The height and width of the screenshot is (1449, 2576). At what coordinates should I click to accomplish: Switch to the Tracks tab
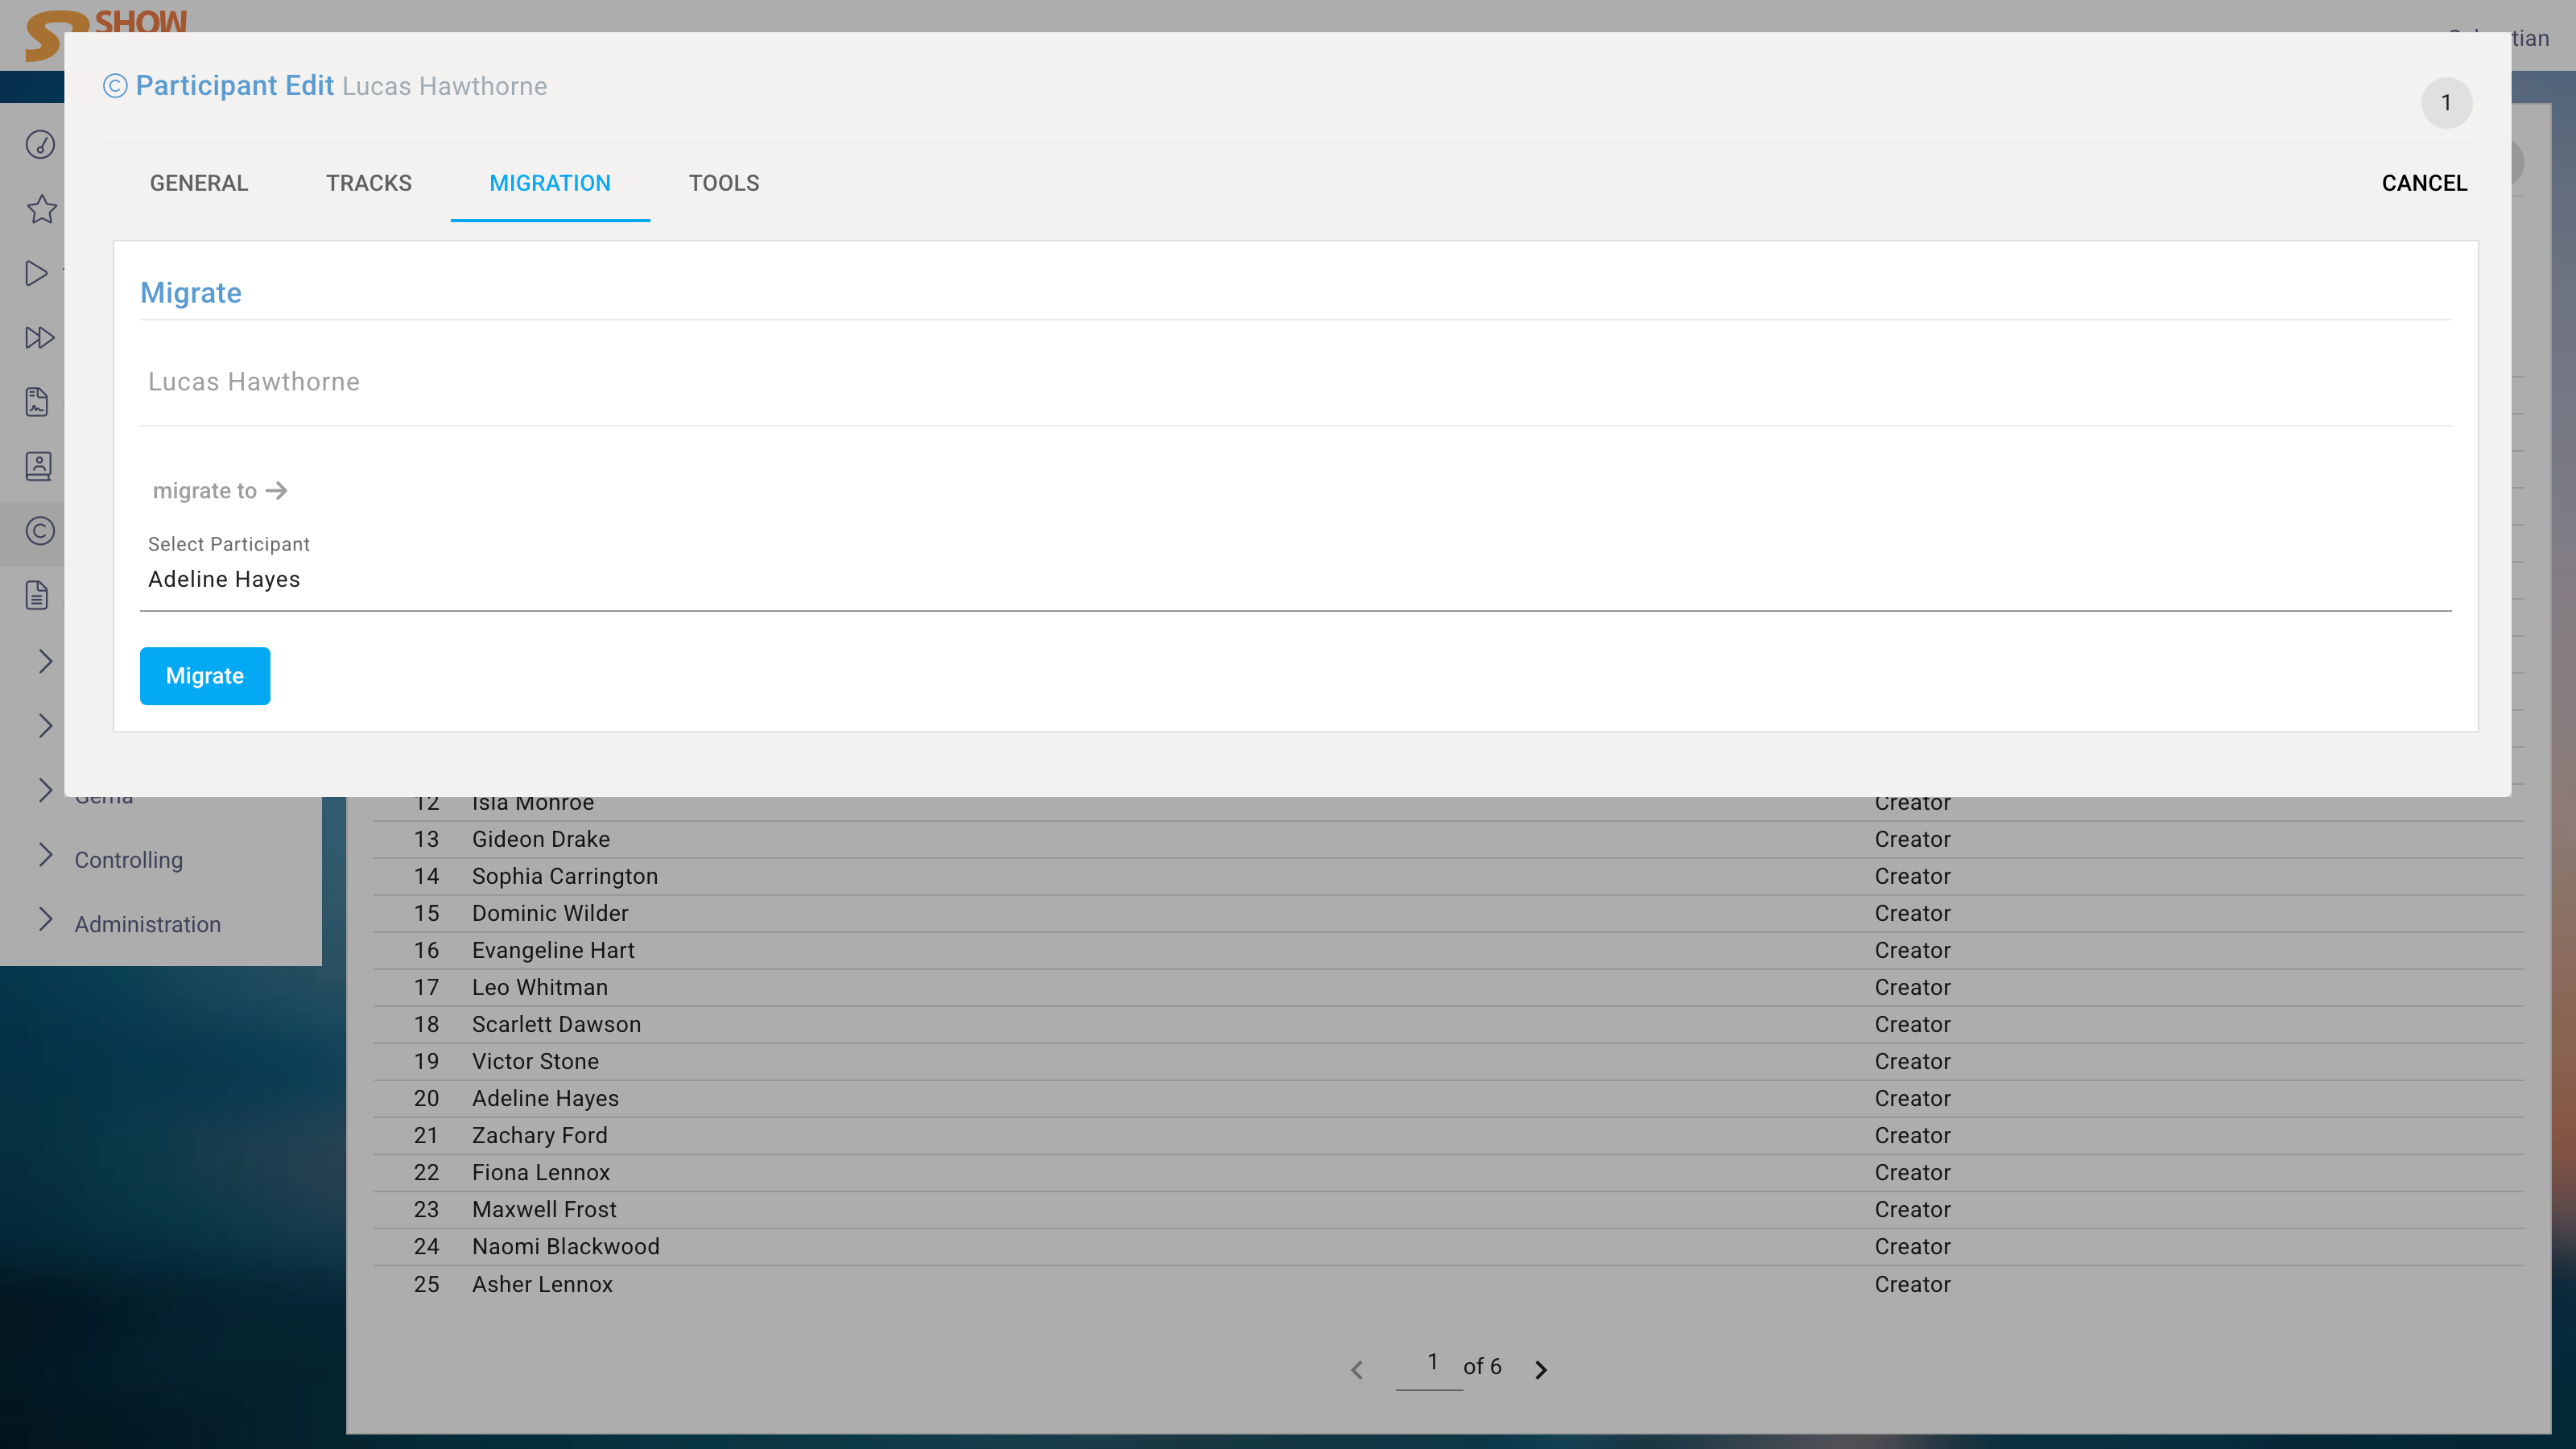pos(369,183)
